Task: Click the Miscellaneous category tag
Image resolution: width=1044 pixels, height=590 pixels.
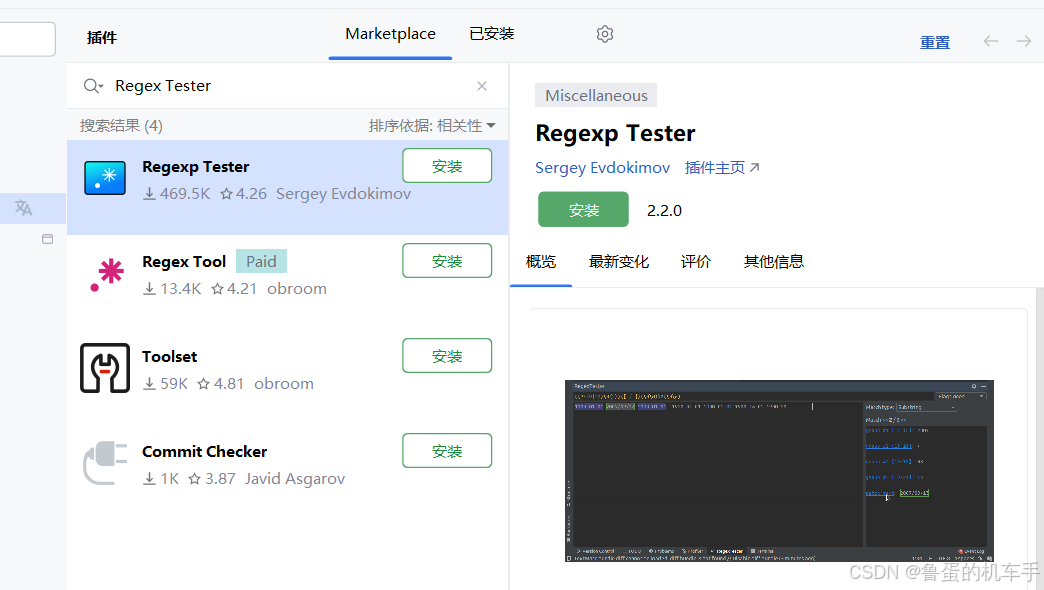Action: pos(596,95)
